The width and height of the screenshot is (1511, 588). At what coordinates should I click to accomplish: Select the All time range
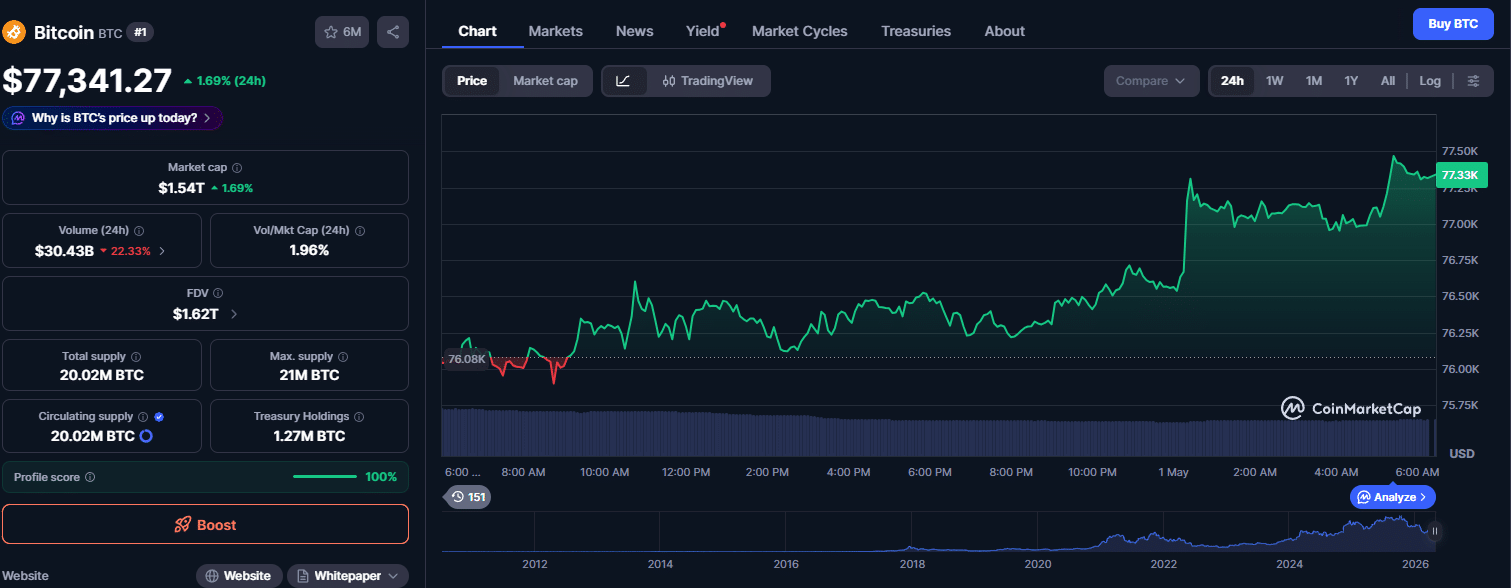[x=1388, y=81]
